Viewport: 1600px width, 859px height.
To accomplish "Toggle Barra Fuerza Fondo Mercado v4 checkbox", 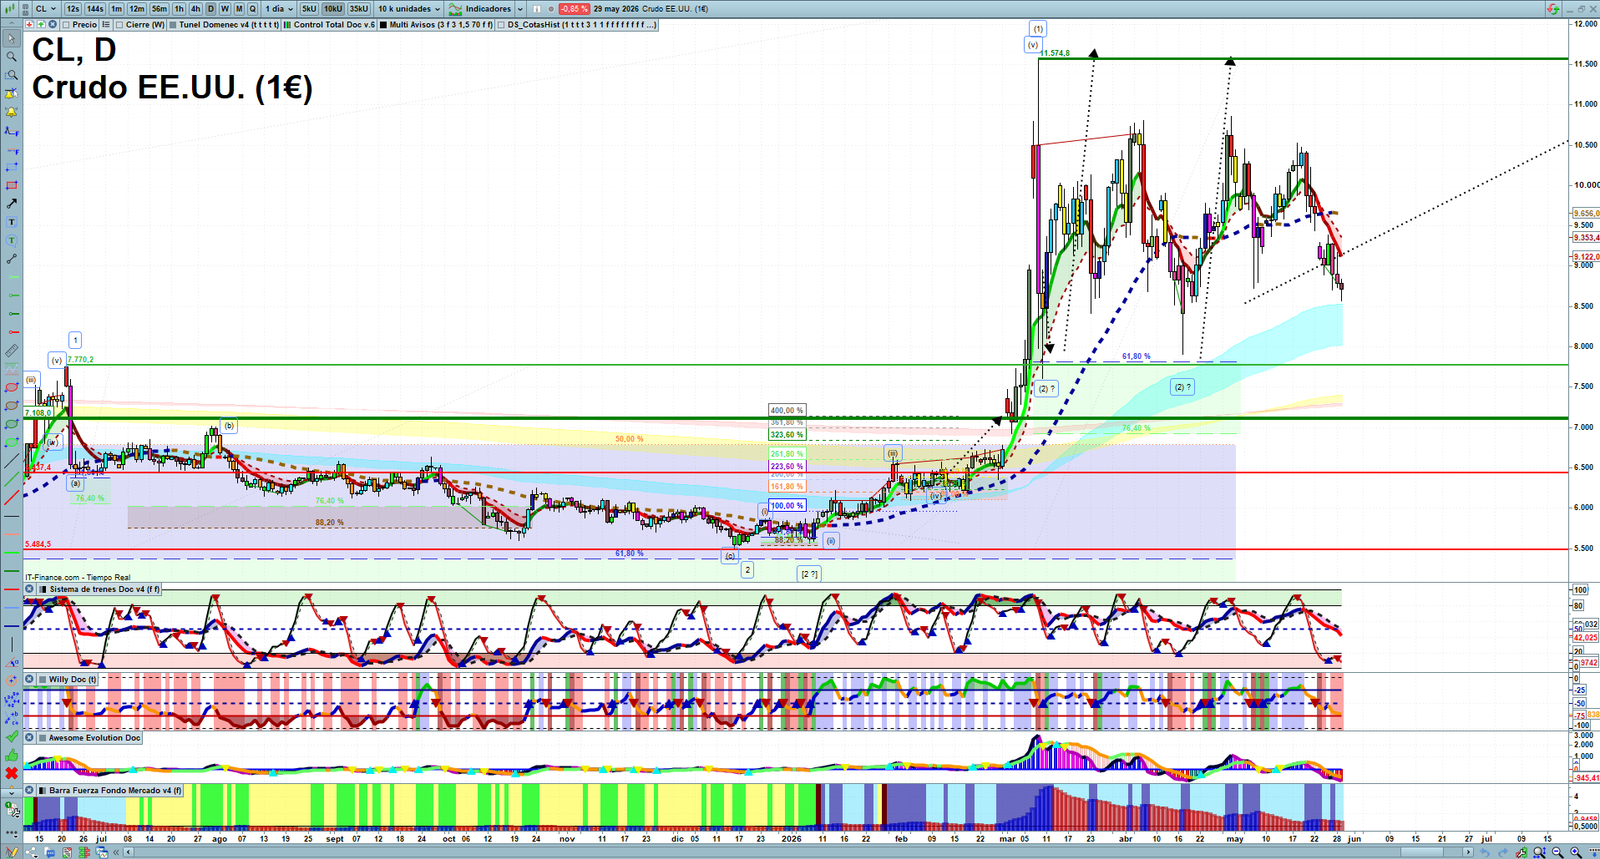I will (x=43, y=790).
